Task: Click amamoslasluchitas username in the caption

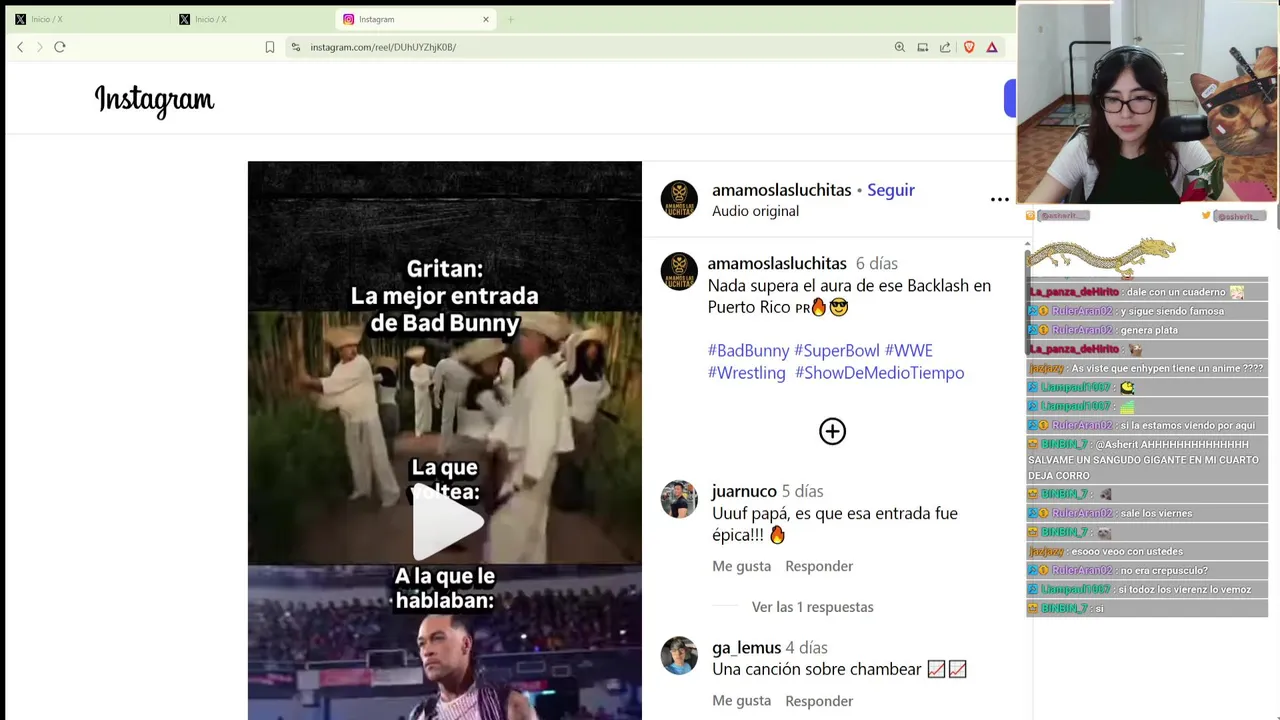Action: coord(777,263)
